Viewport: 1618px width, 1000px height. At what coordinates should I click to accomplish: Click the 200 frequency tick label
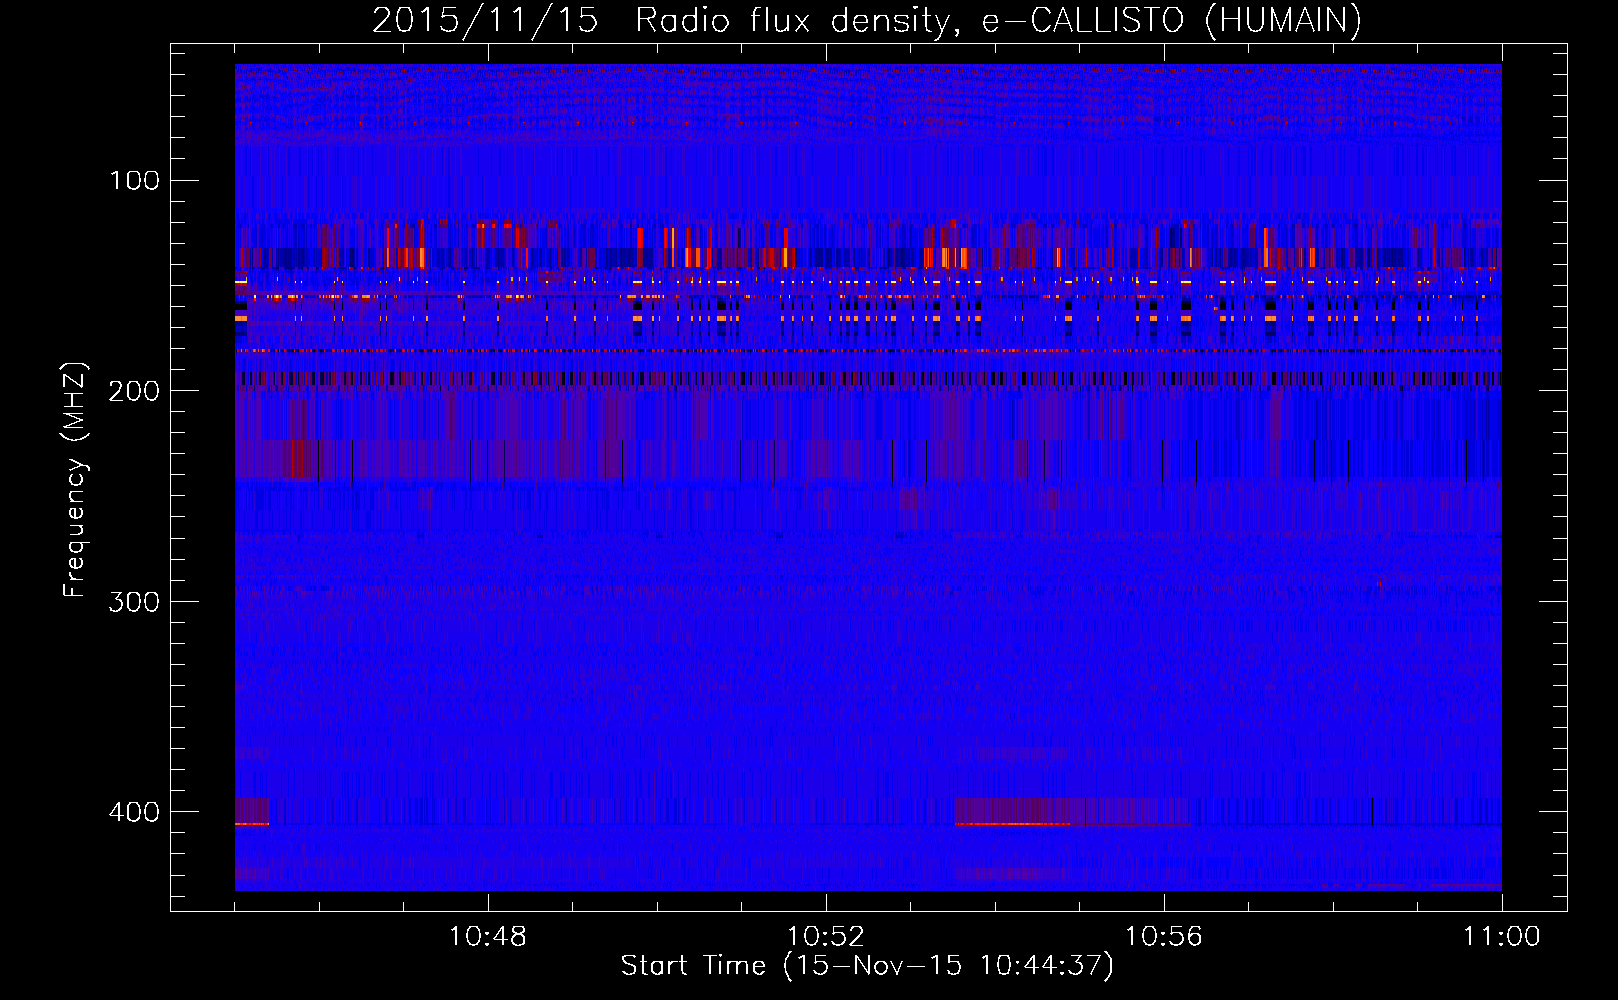[135, 391]
